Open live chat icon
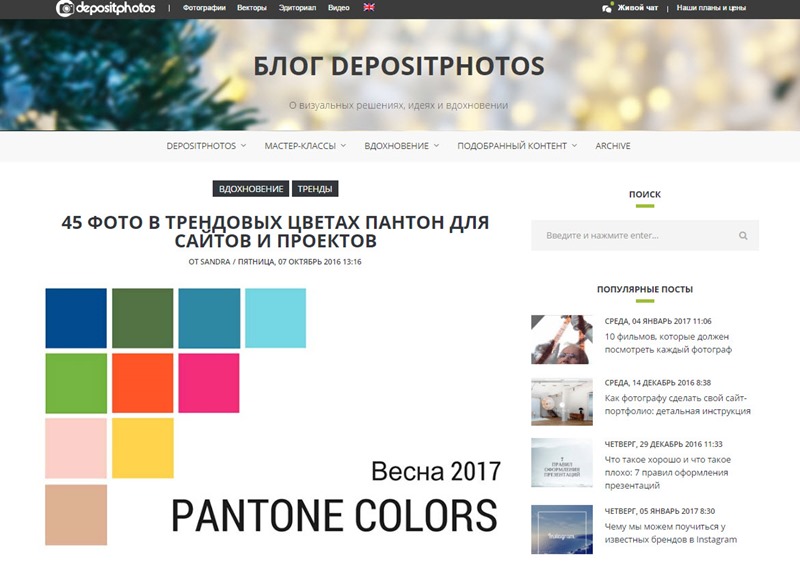This screenshot has width=800, height=561. point(607,8)
